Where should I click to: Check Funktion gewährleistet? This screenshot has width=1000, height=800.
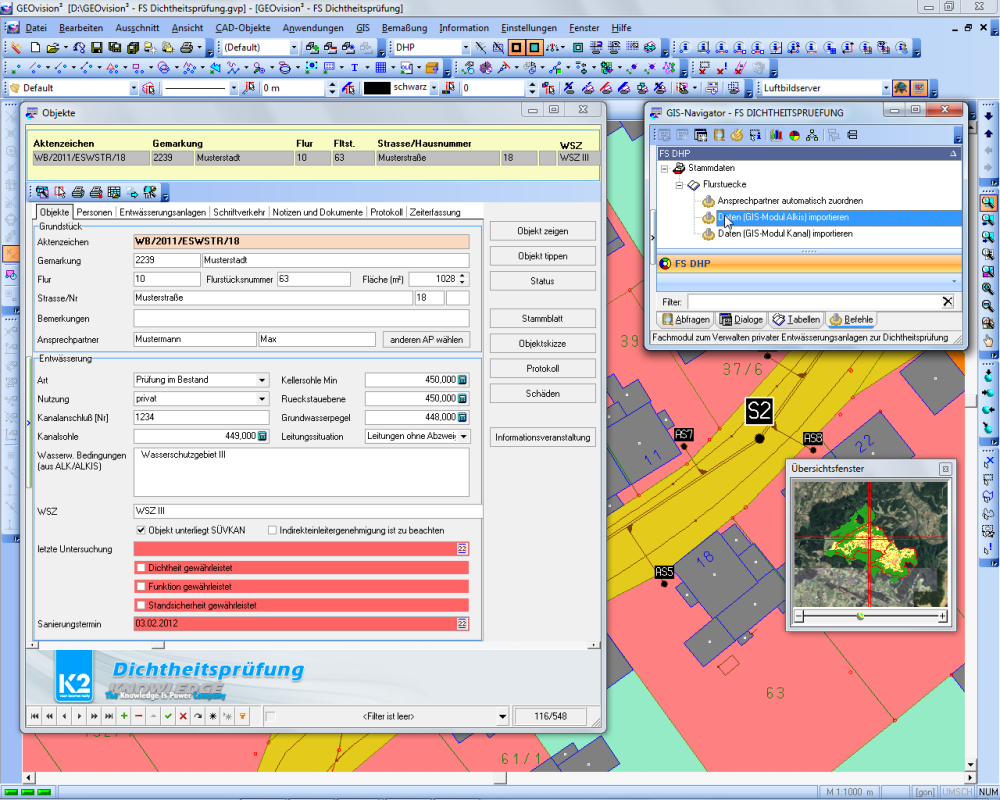[x=141, y=586]
